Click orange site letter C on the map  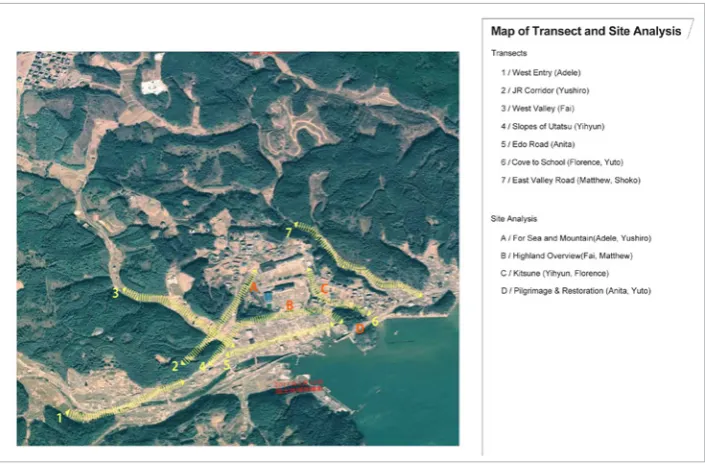(x=324, y=289)
